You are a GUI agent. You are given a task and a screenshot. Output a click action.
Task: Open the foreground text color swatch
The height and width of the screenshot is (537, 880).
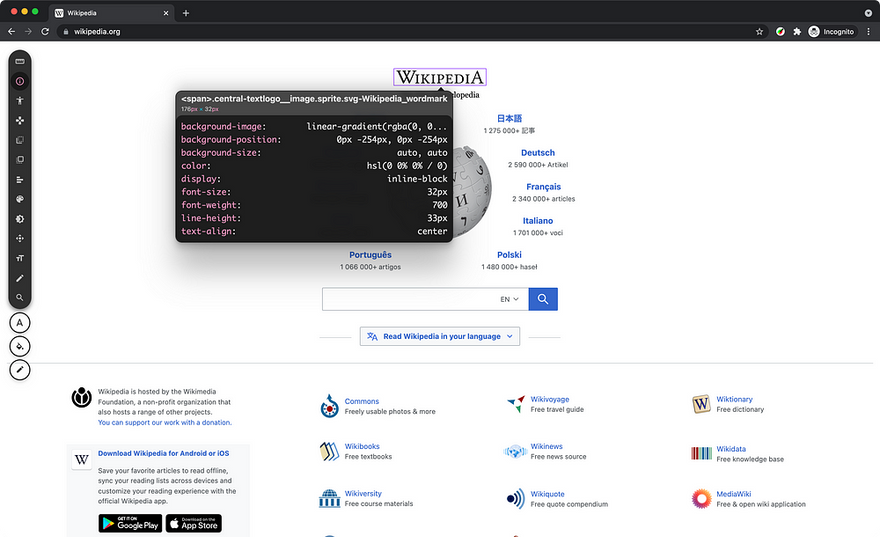pyautogui.click(x=20, y=323)
